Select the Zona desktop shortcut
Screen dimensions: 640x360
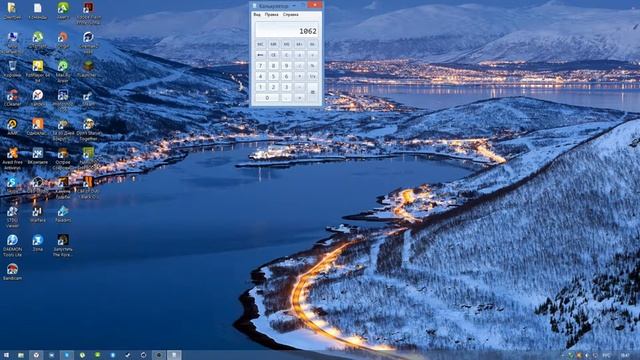click(38, 243)
